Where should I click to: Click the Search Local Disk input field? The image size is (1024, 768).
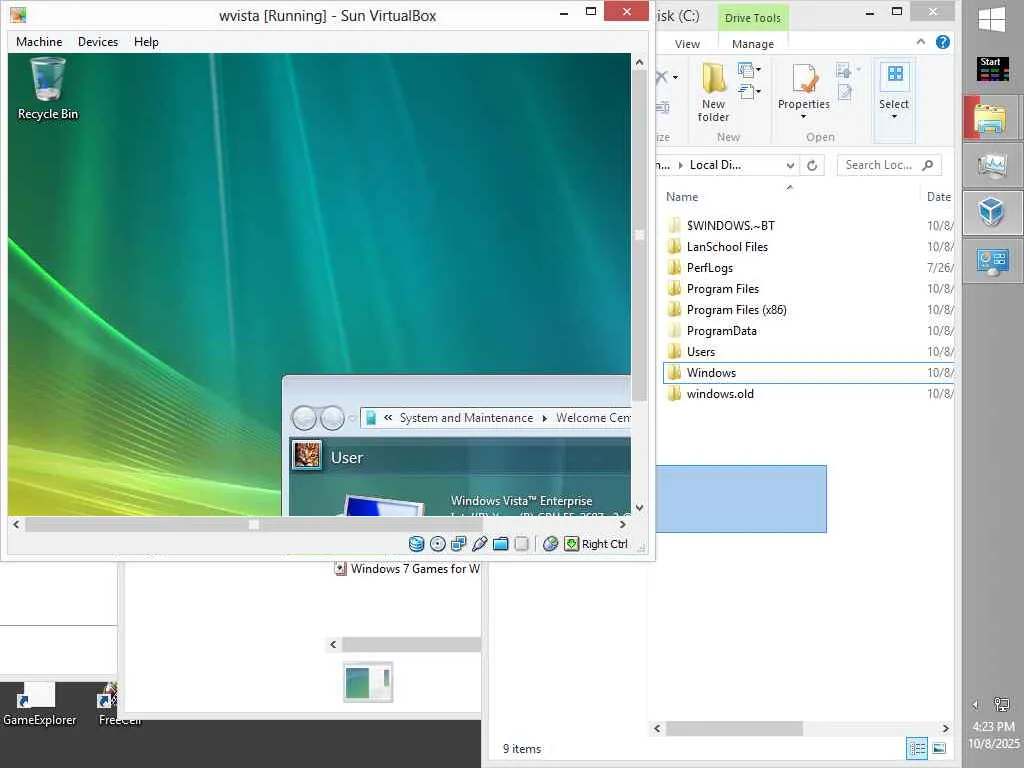click(x=889, y=165)
